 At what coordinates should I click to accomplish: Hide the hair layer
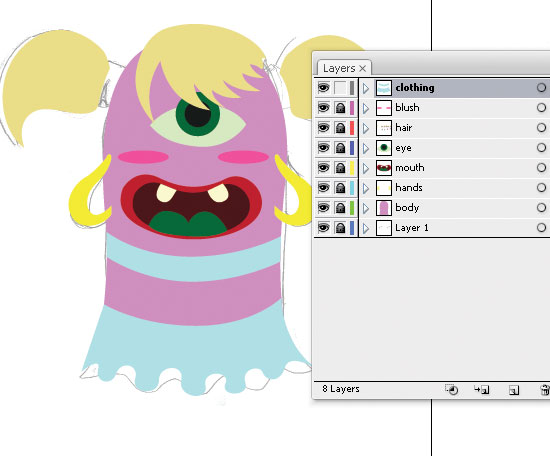click(x=323, y=128)
